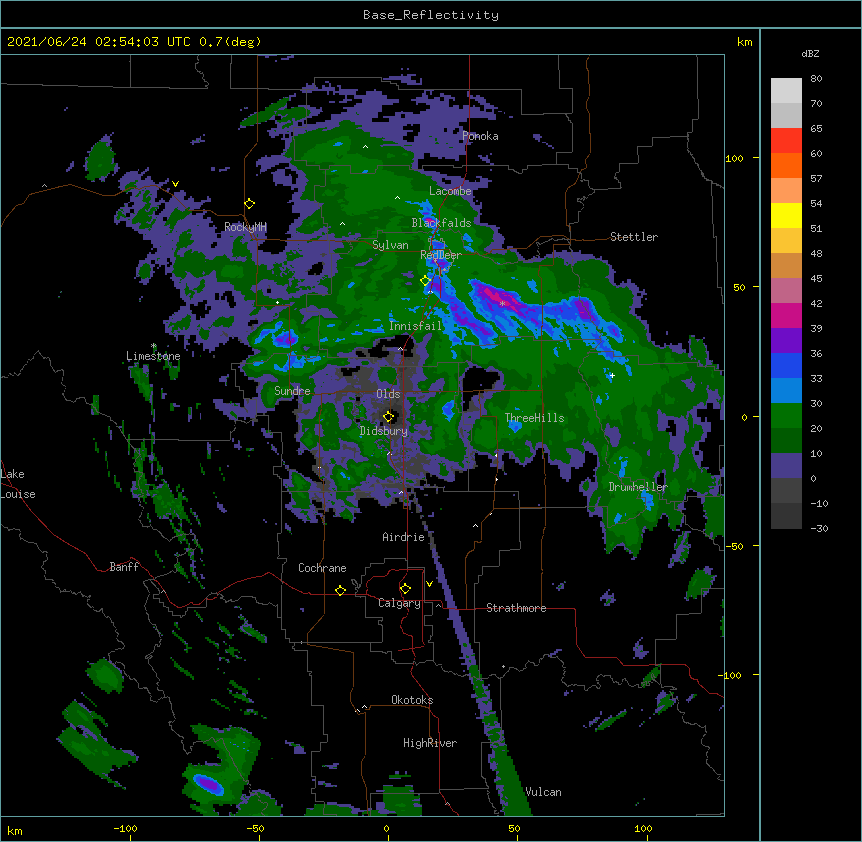
Task: Click the -100 tick on the bottom axis
Action: pyautogui.click(x=125, y=829)
